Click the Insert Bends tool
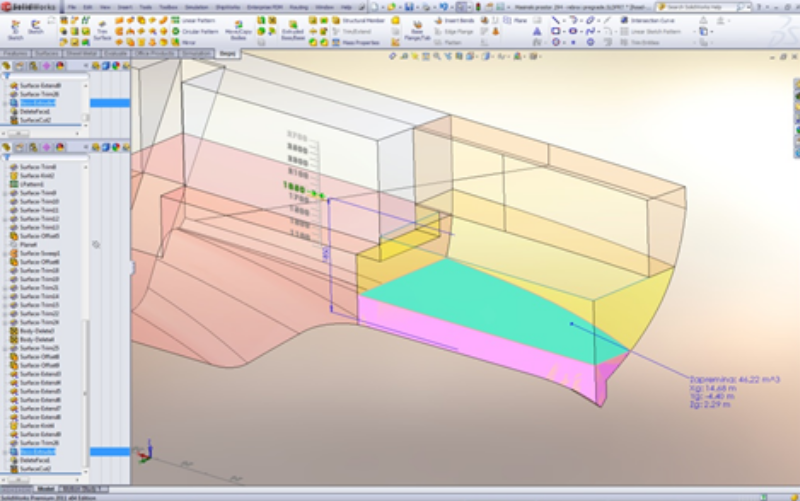 pyautogui.click(x=453, y=19)
